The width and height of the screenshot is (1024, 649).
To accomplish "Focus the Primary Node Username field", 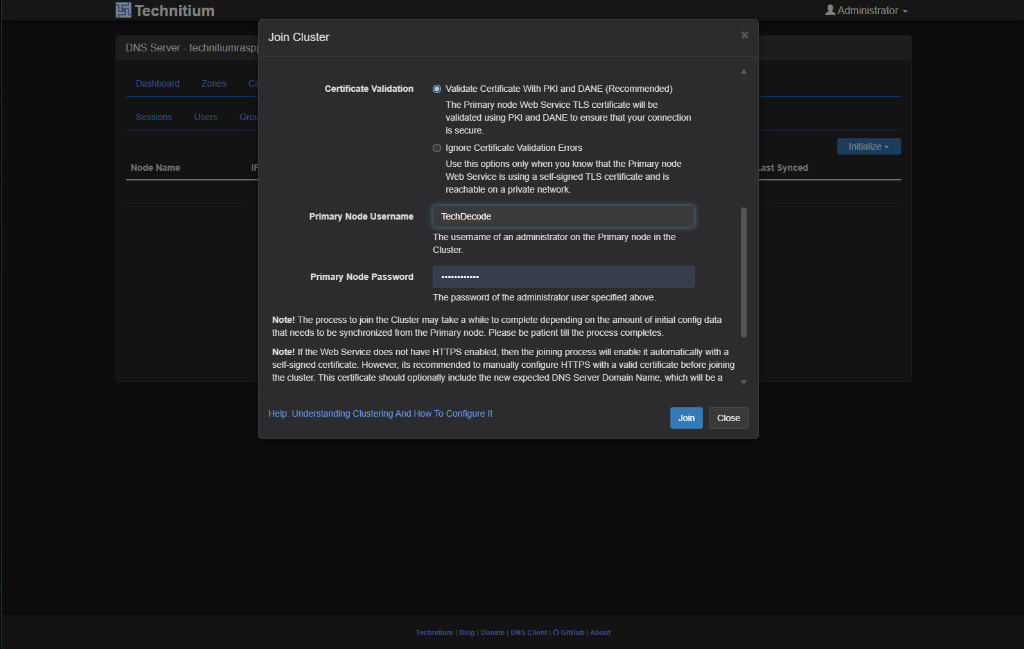I will [564, 217].
